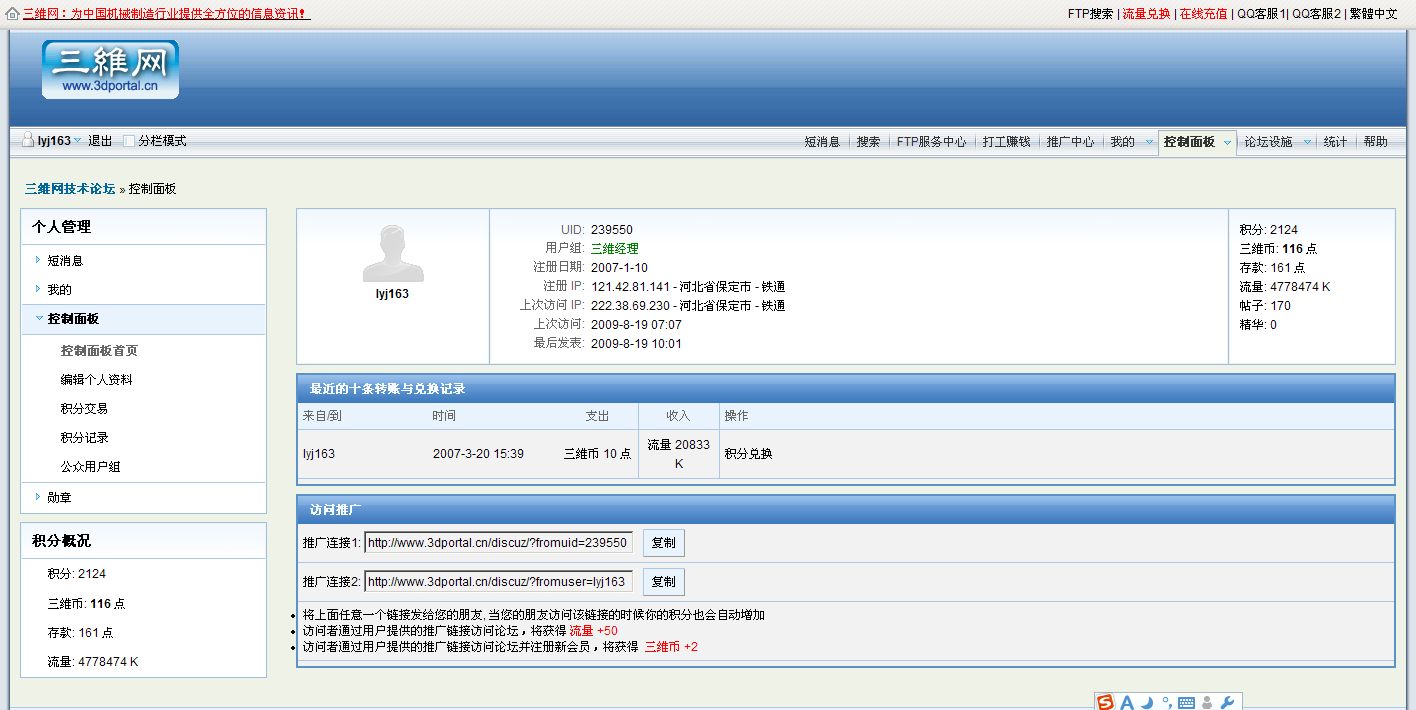
Task: Click the 上次访问 IP 222.38.69.230
Action: coord(630,306)
